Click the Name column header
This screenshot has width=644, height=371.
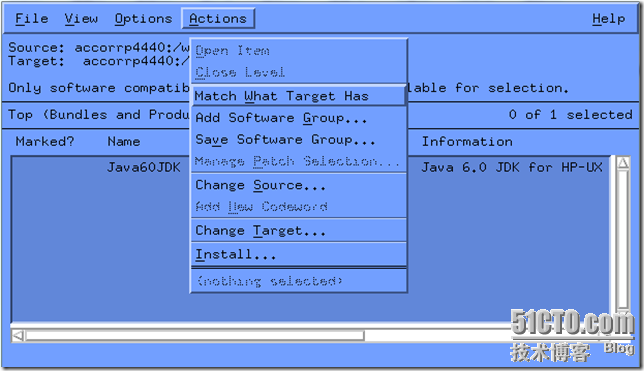(x=124, y=142)
